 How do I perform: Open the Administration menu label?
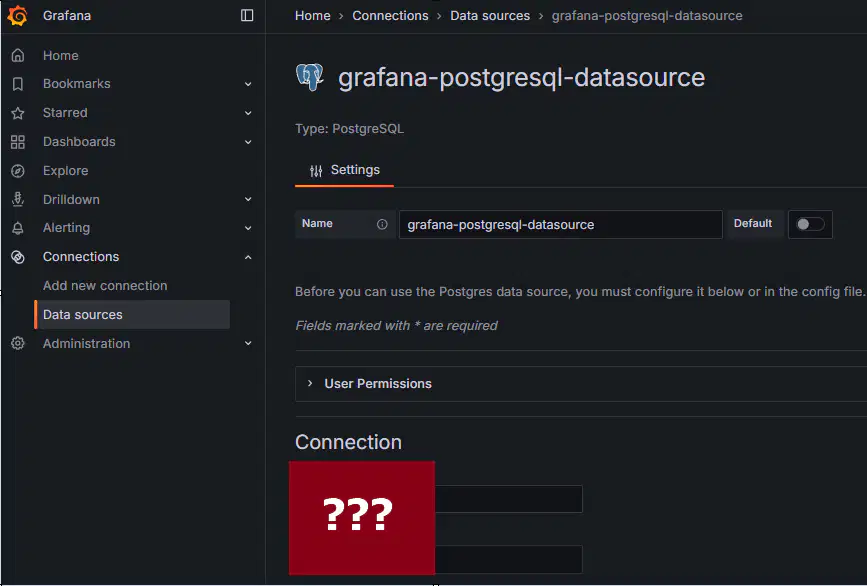(86, 343)
